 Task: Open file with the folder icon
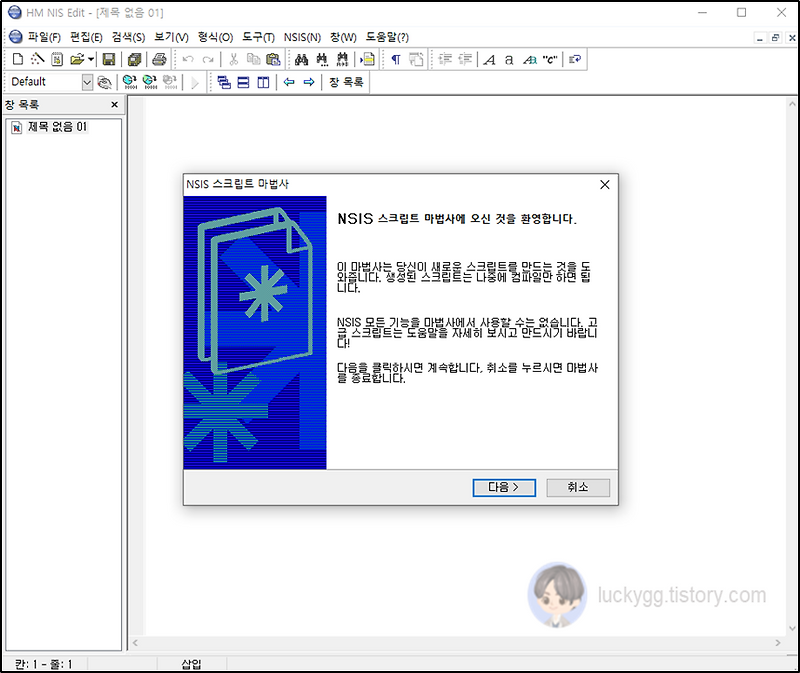77,59
